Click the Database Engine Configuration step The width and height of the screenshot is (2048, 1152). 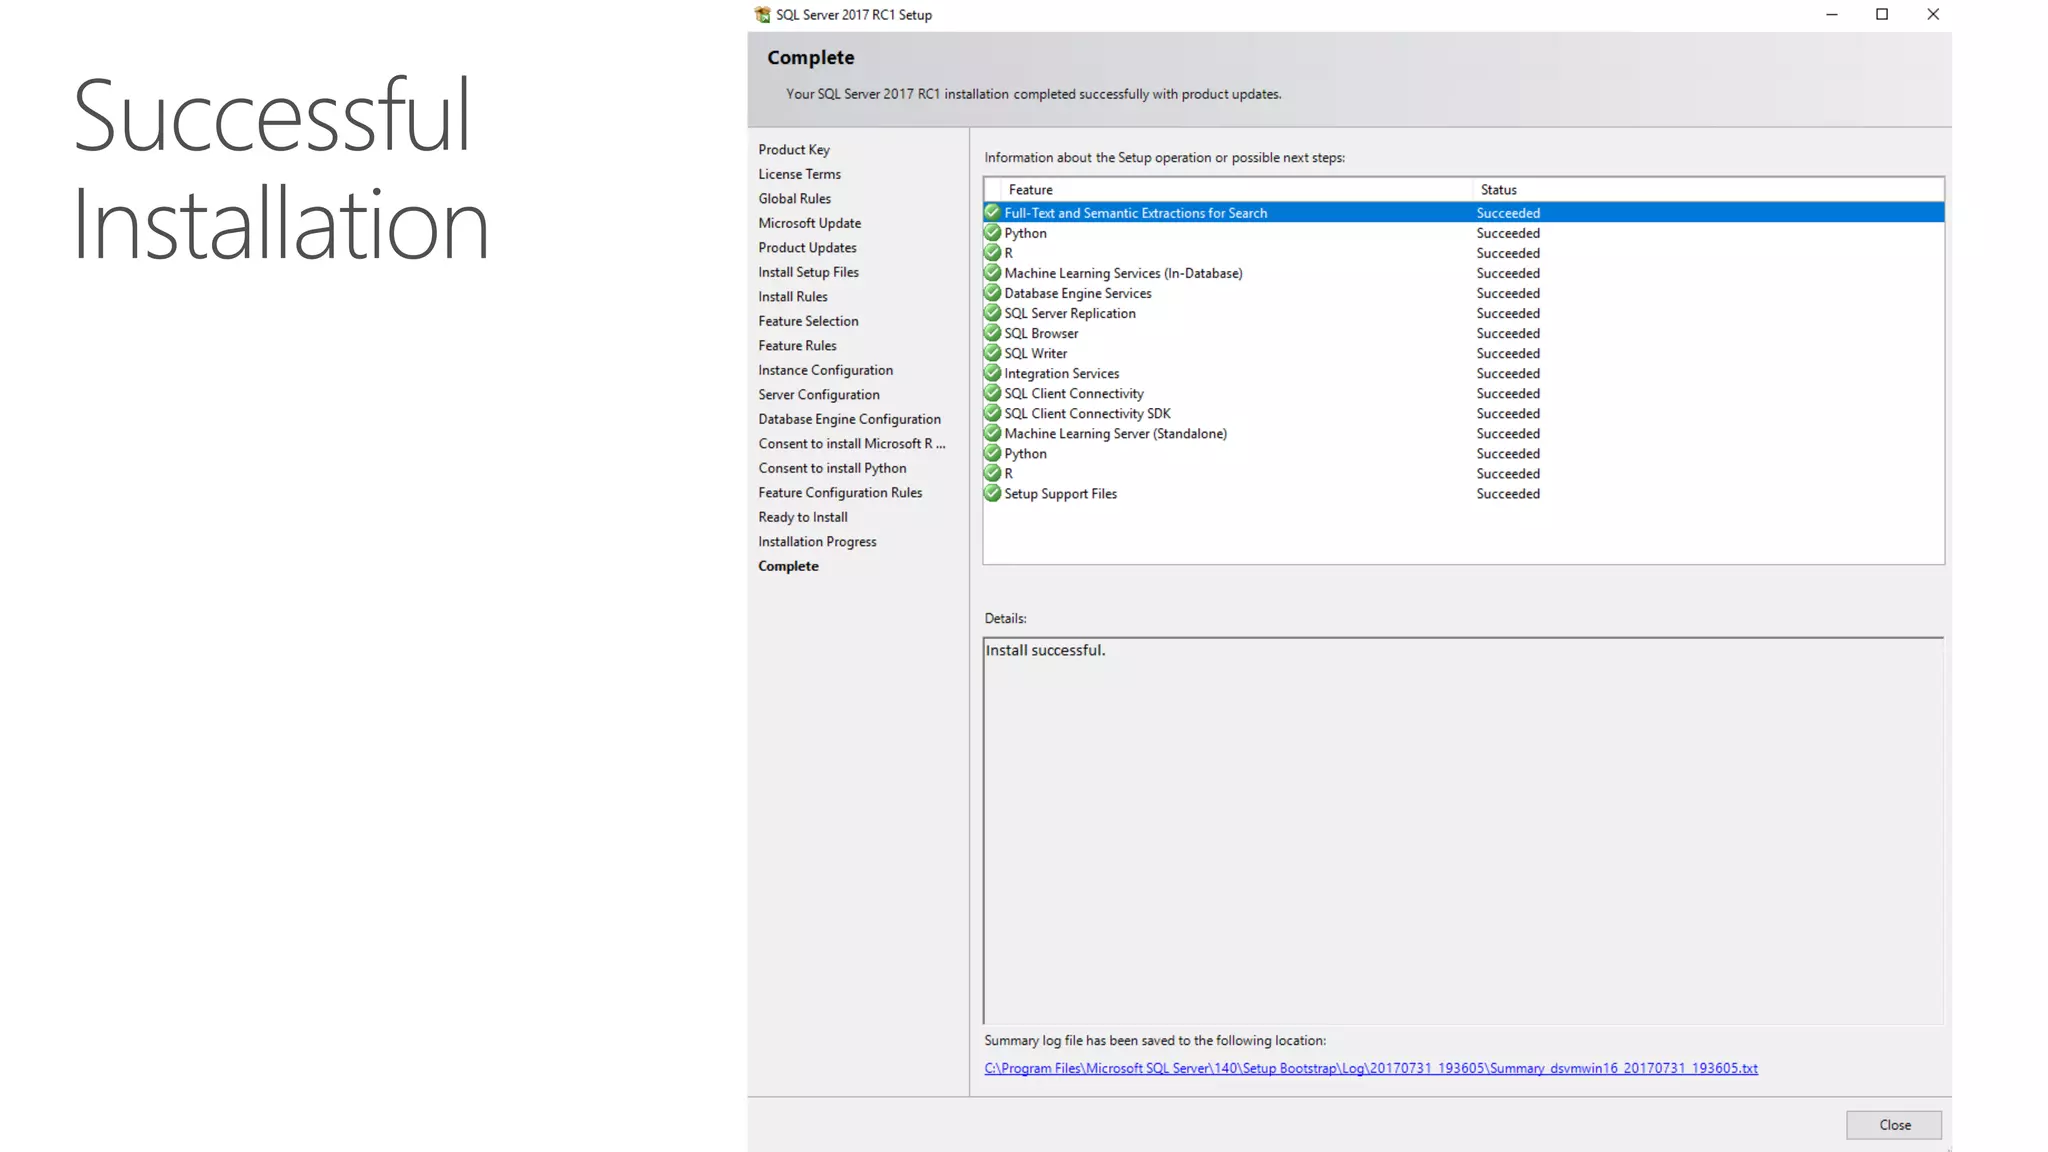[849, 419]
